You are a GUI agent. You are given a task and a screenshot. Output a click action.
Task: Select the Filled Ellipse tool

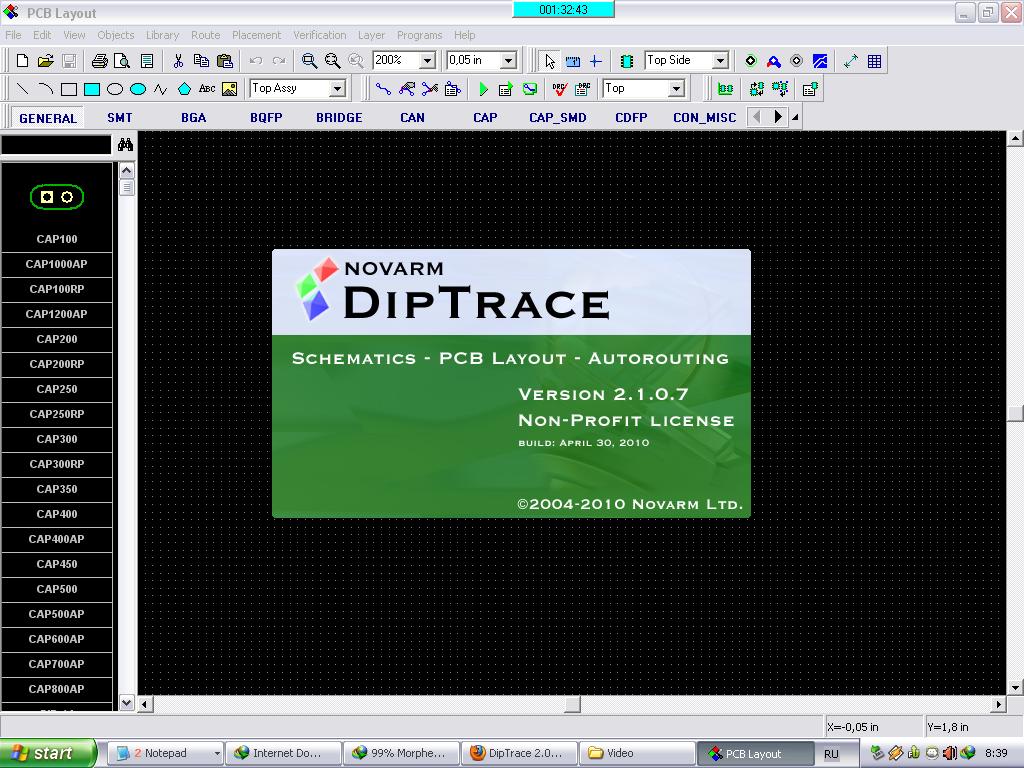tap(138, 89)
